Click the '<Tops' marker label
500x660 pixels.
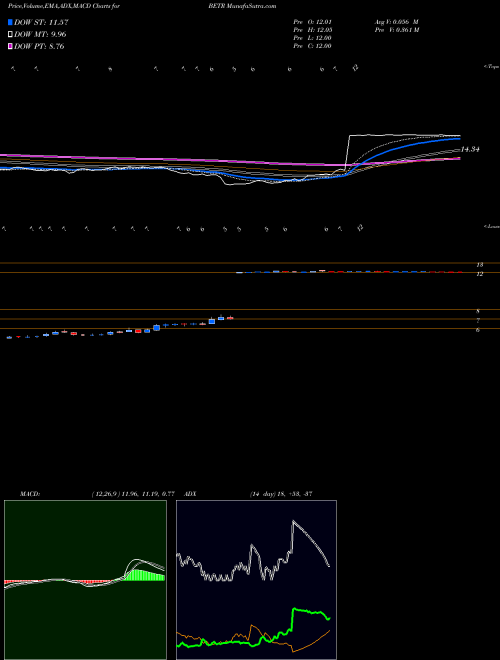tap(491, 67)
